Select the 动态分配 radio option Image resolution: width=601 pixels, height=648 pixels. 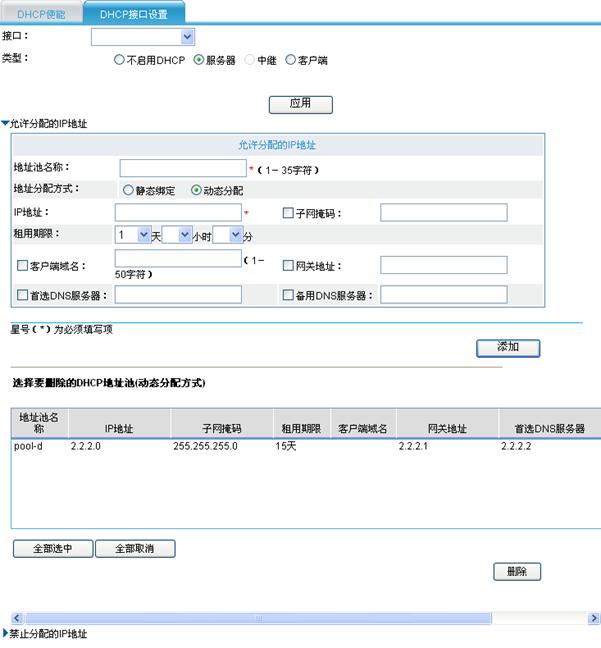coord(196,190)
